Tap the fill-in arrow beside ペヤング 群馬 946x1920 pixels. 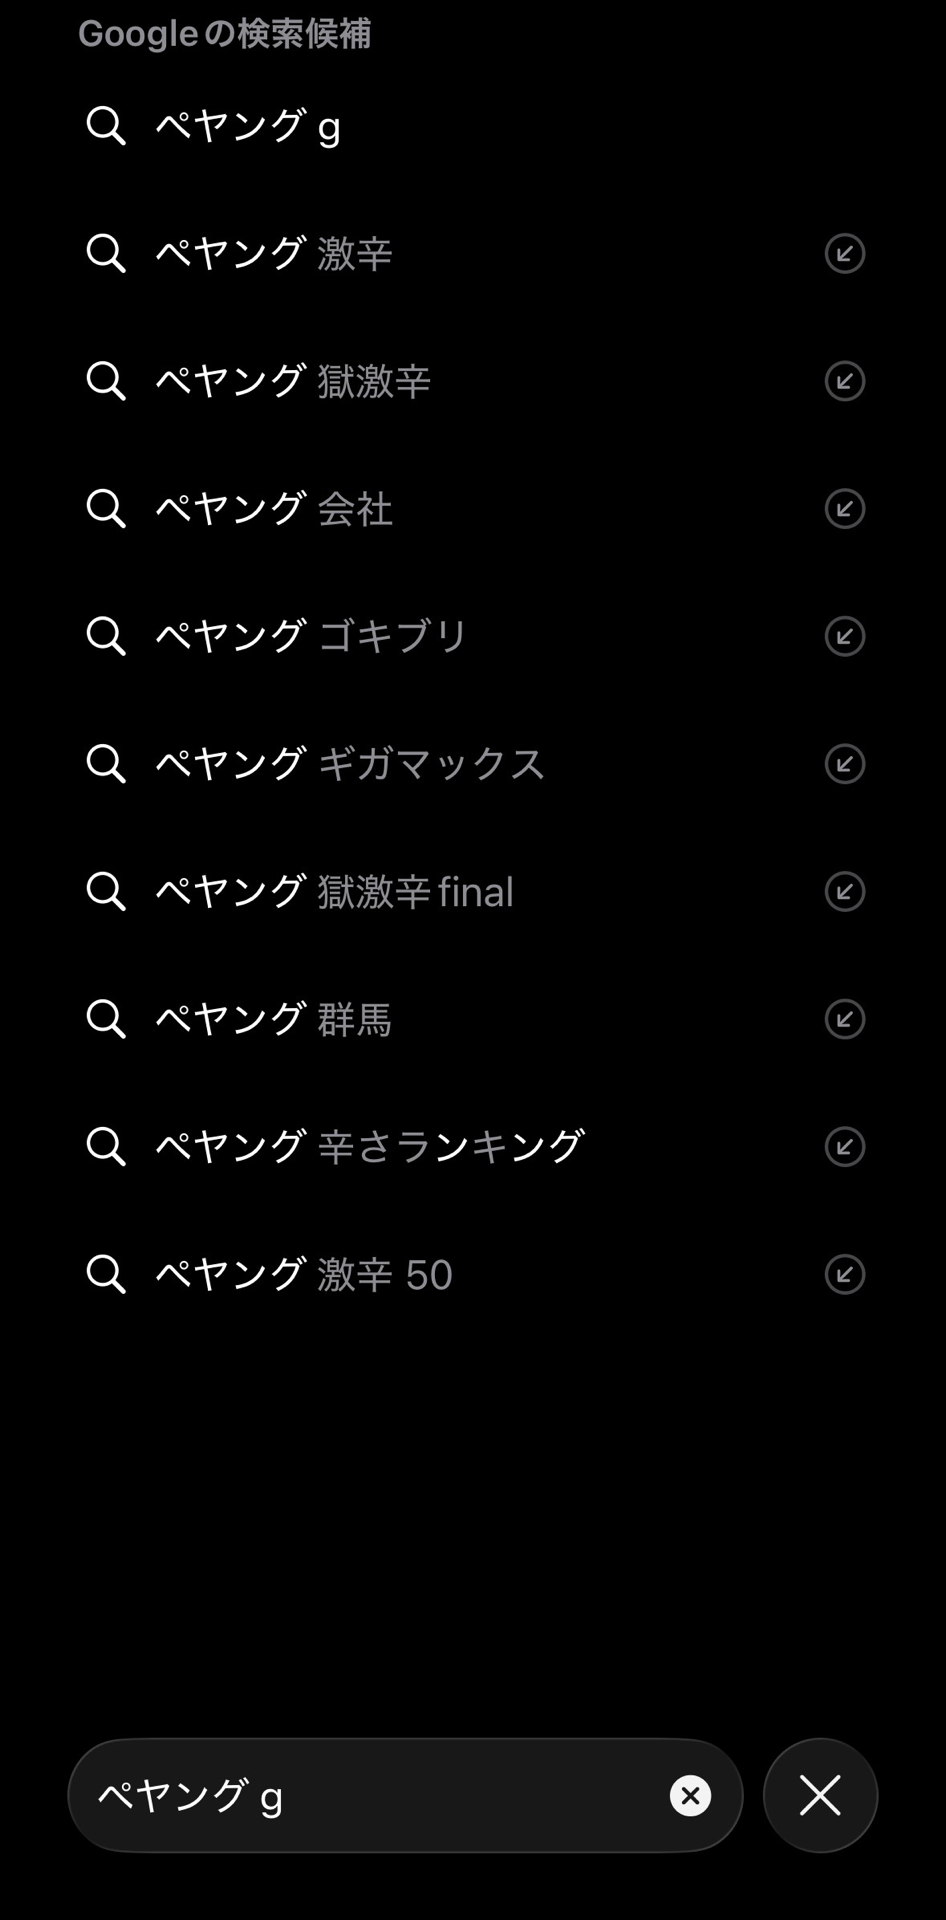click(844, 1019)
